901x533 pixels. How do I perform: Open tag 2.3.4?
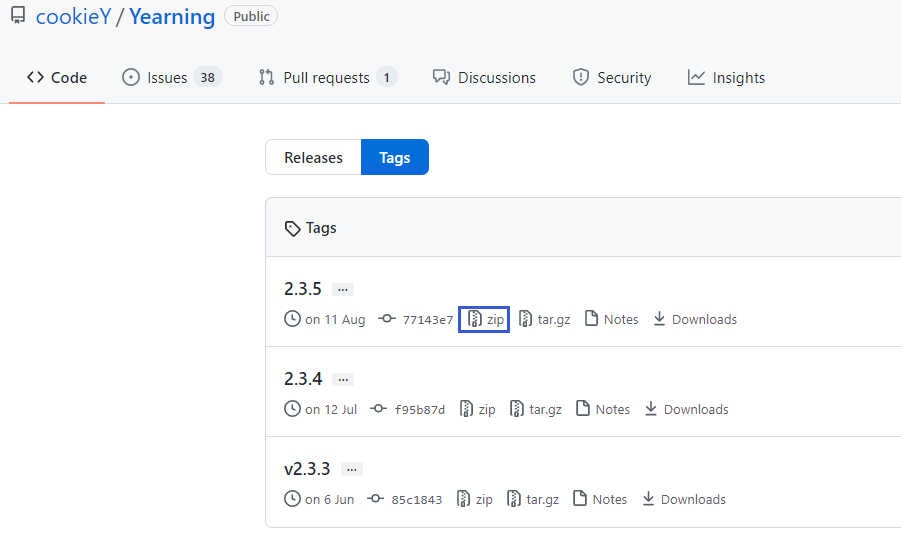tap(303, 379)
